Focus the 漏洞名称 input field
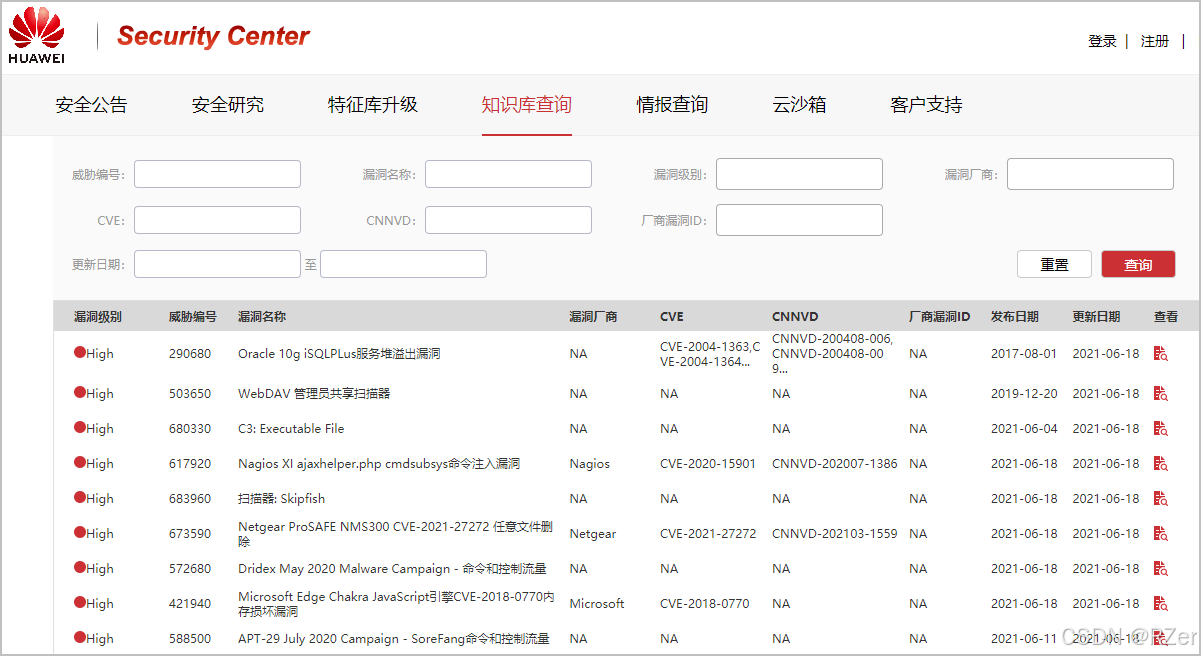Image resolution: width=1201 pixels, height=656 pixels. click(x=508, y=174)
